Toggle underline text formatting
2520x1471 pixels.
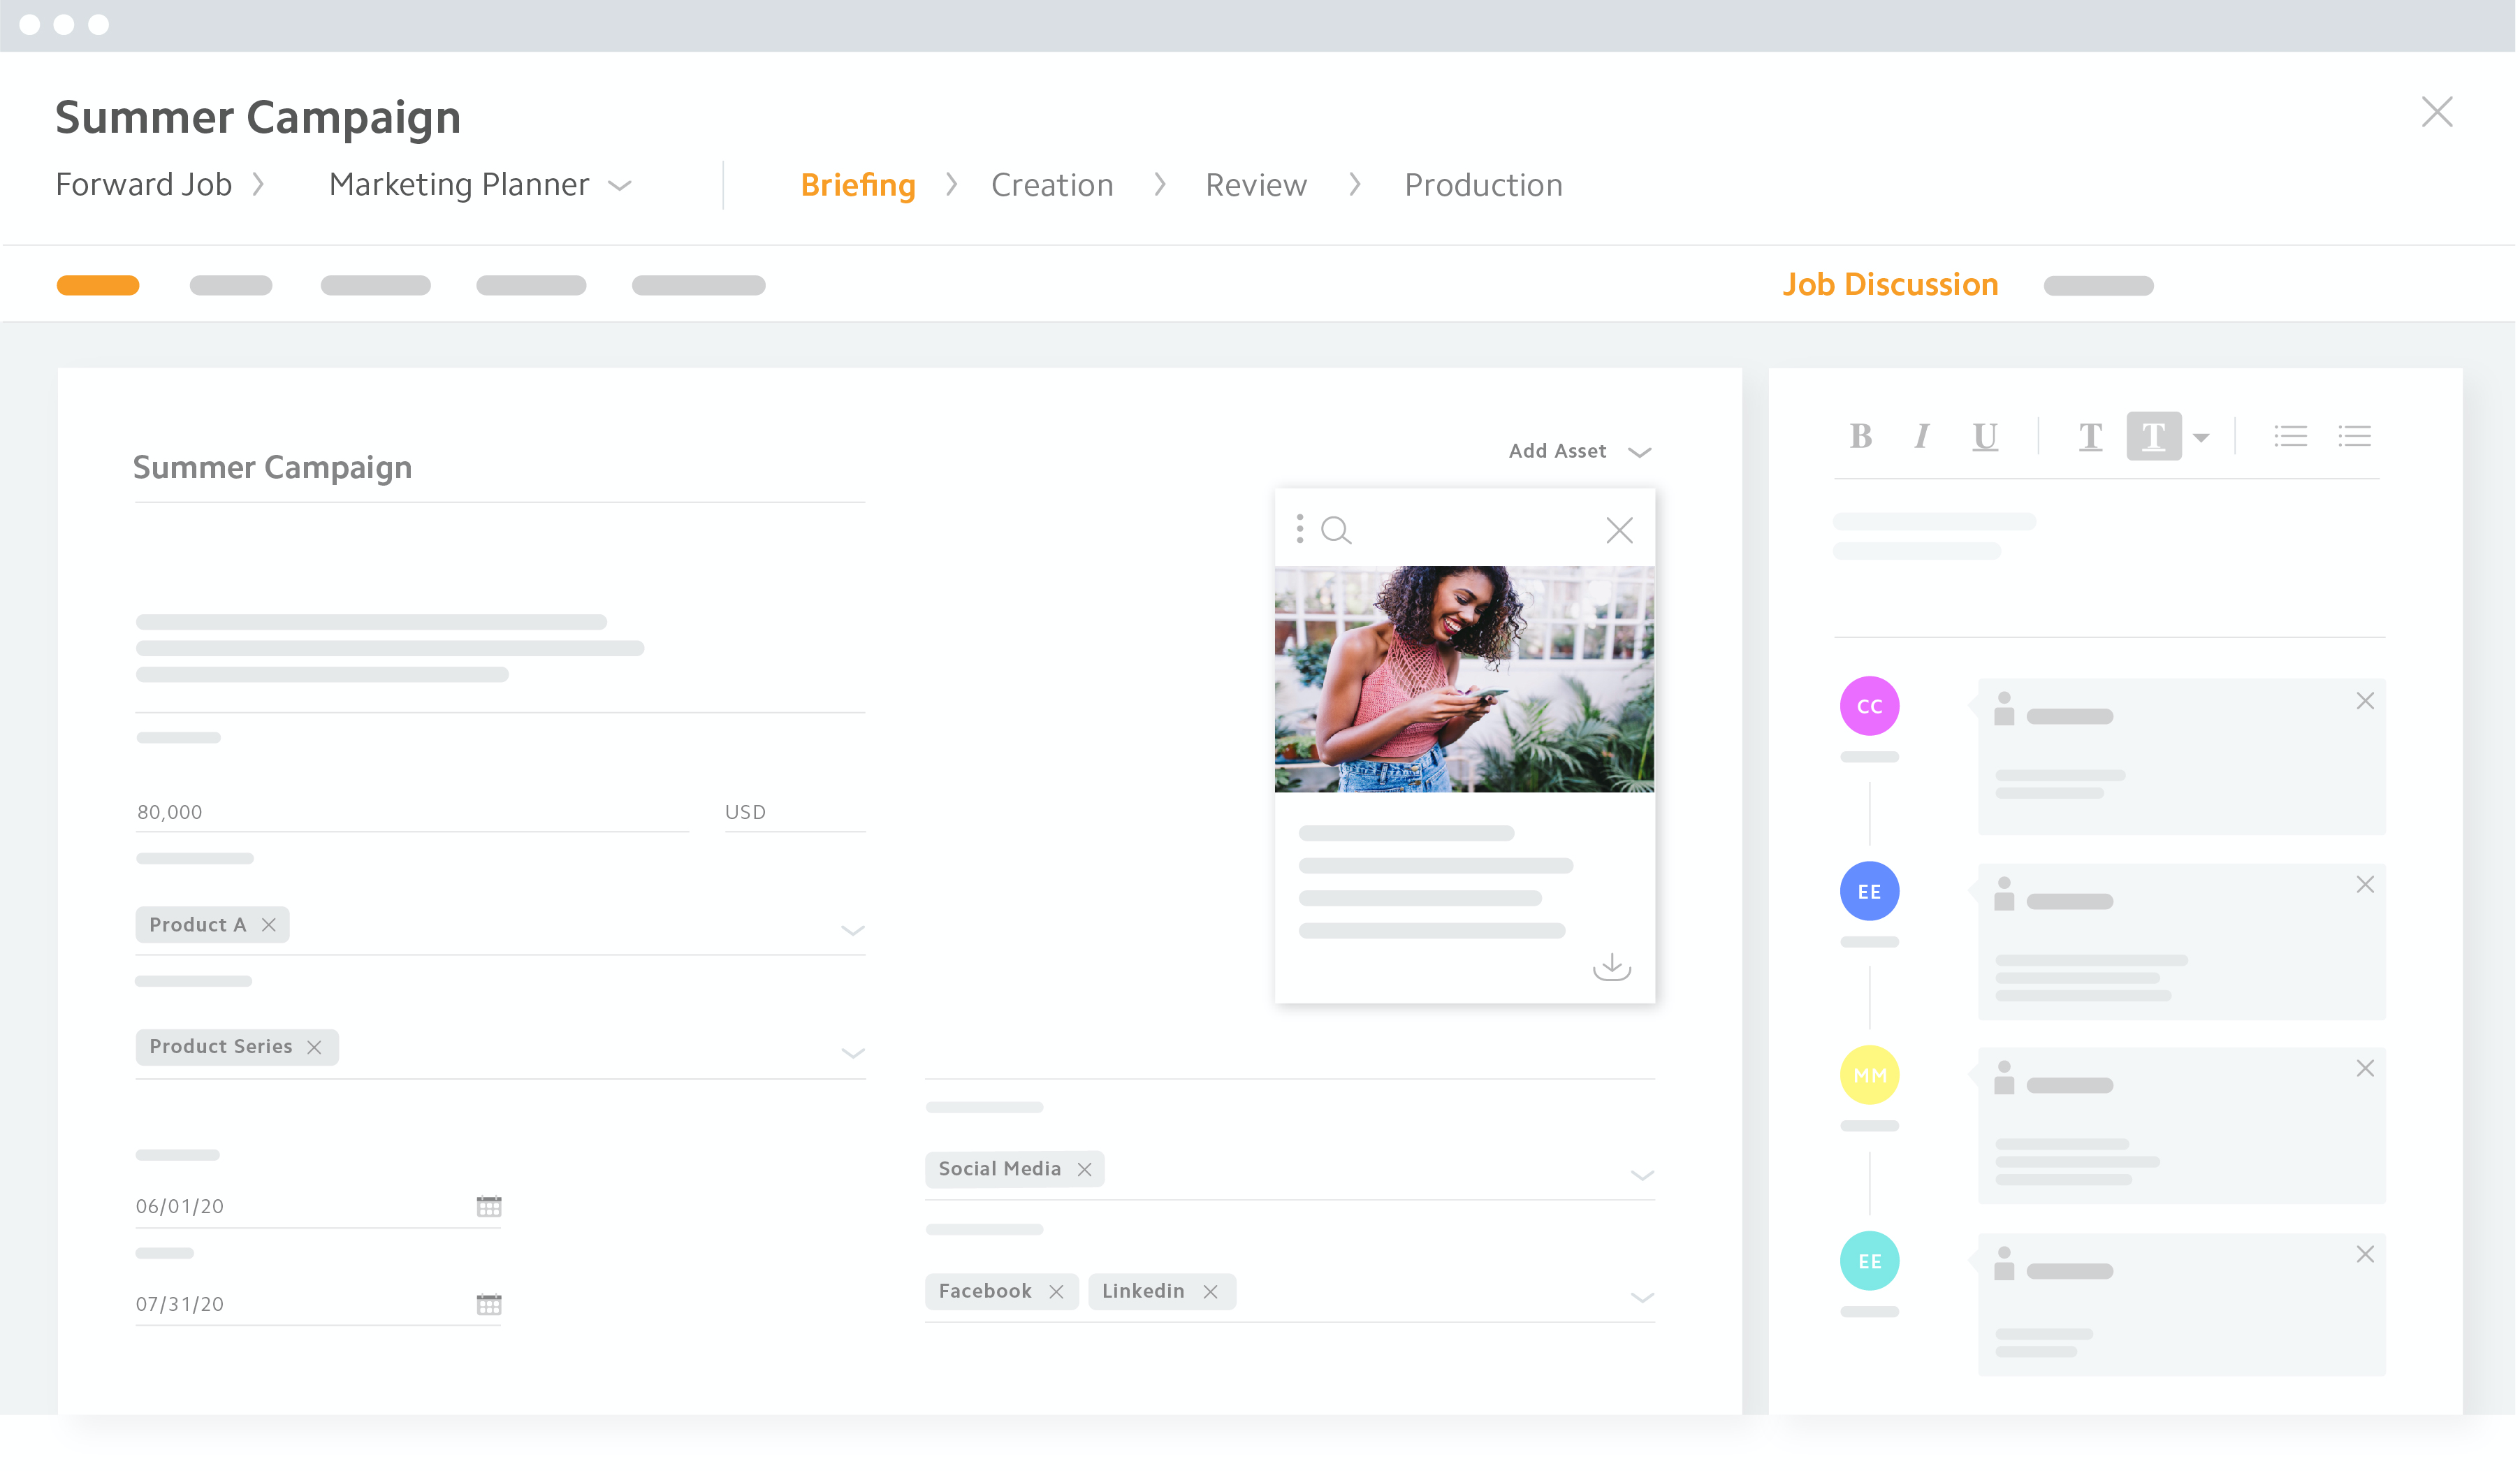(1985, 436)
